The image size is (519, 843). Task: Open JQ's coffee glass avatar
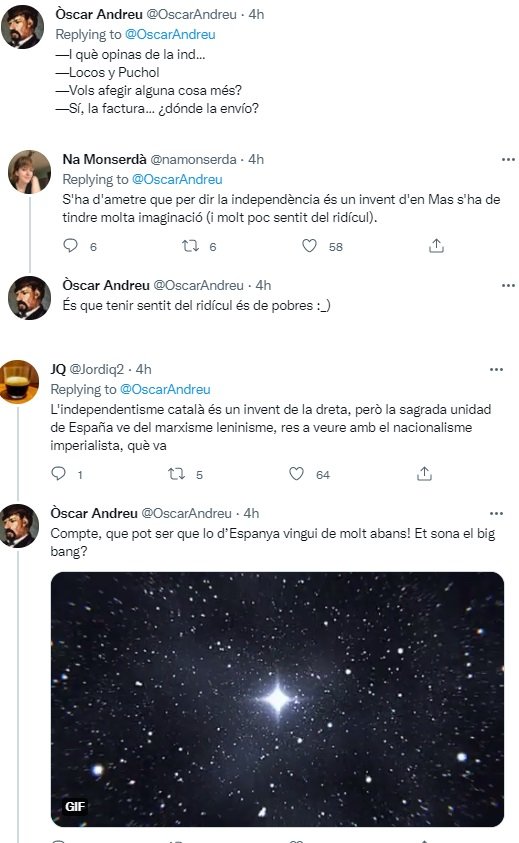(18, 382)
